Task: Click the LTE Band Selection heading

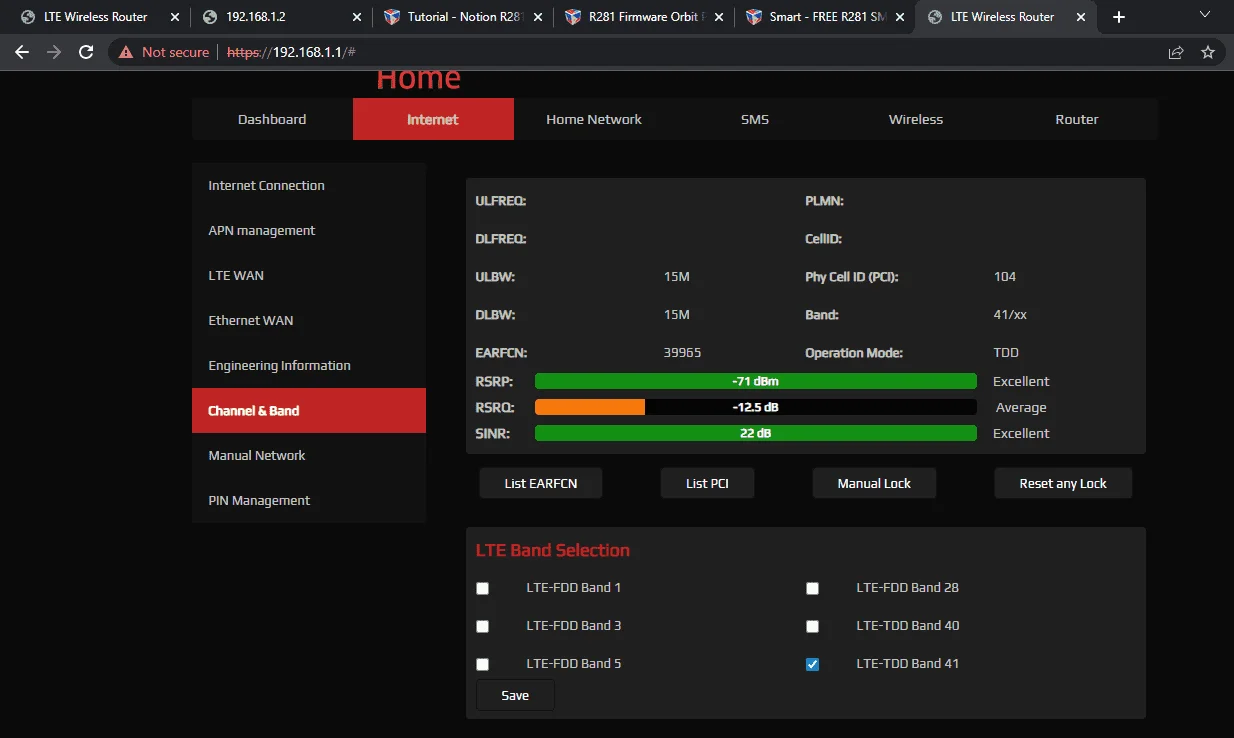Action: click(x=553, y=550)
